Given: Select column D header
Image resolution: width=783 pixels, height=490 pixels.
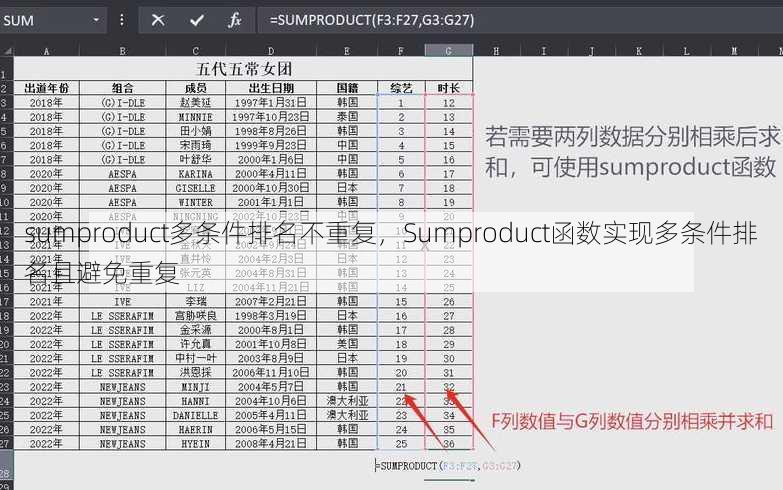Looking at the screenshot, I should pos(271,50).
